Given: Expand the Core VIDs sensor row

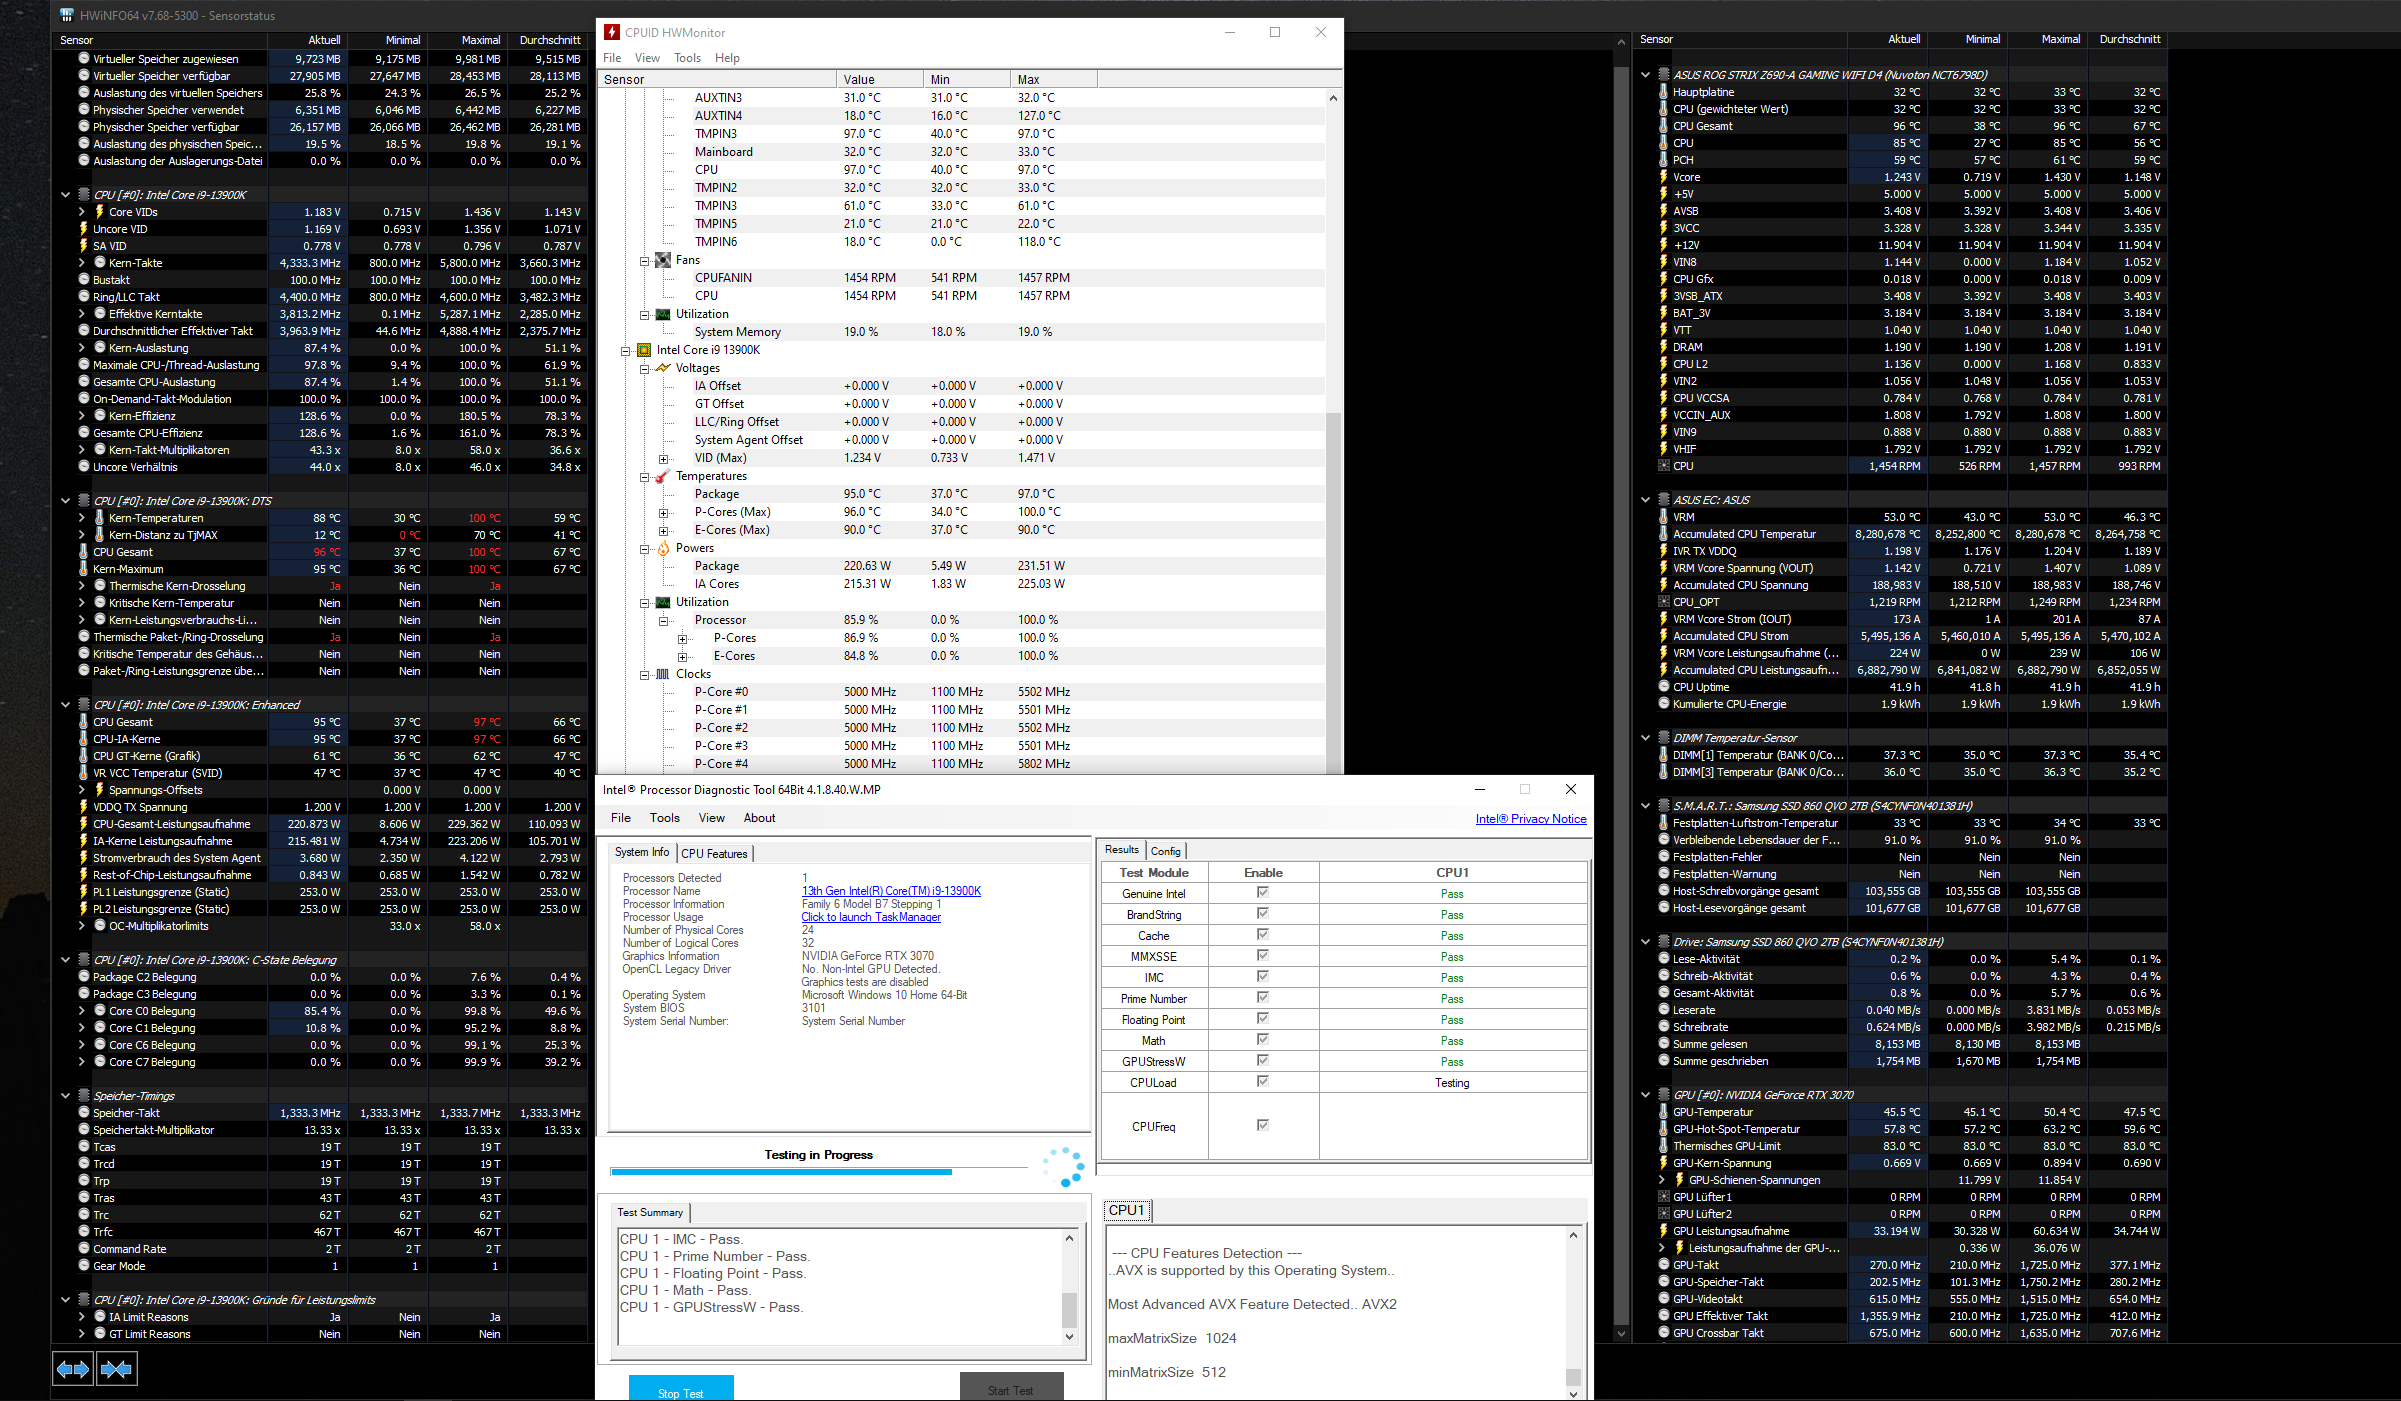Looking at the screenshot, I should (x=82, y=212).
